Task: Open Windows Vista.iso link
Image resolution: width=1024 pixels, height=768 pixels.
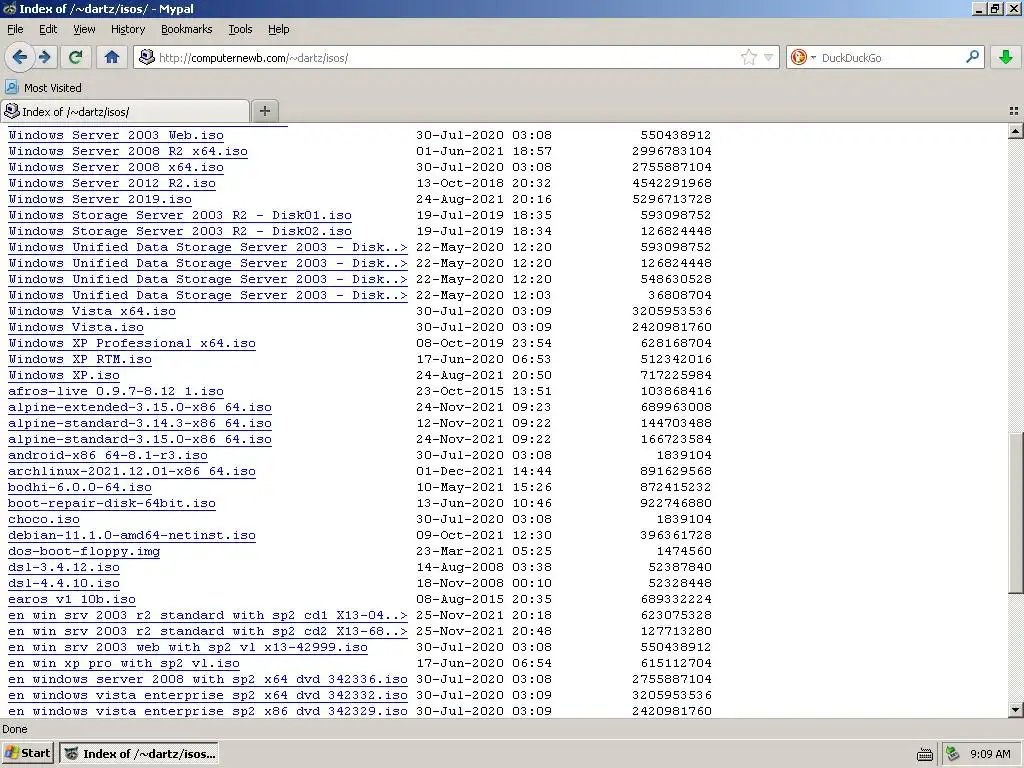Action: pos(76,327)
